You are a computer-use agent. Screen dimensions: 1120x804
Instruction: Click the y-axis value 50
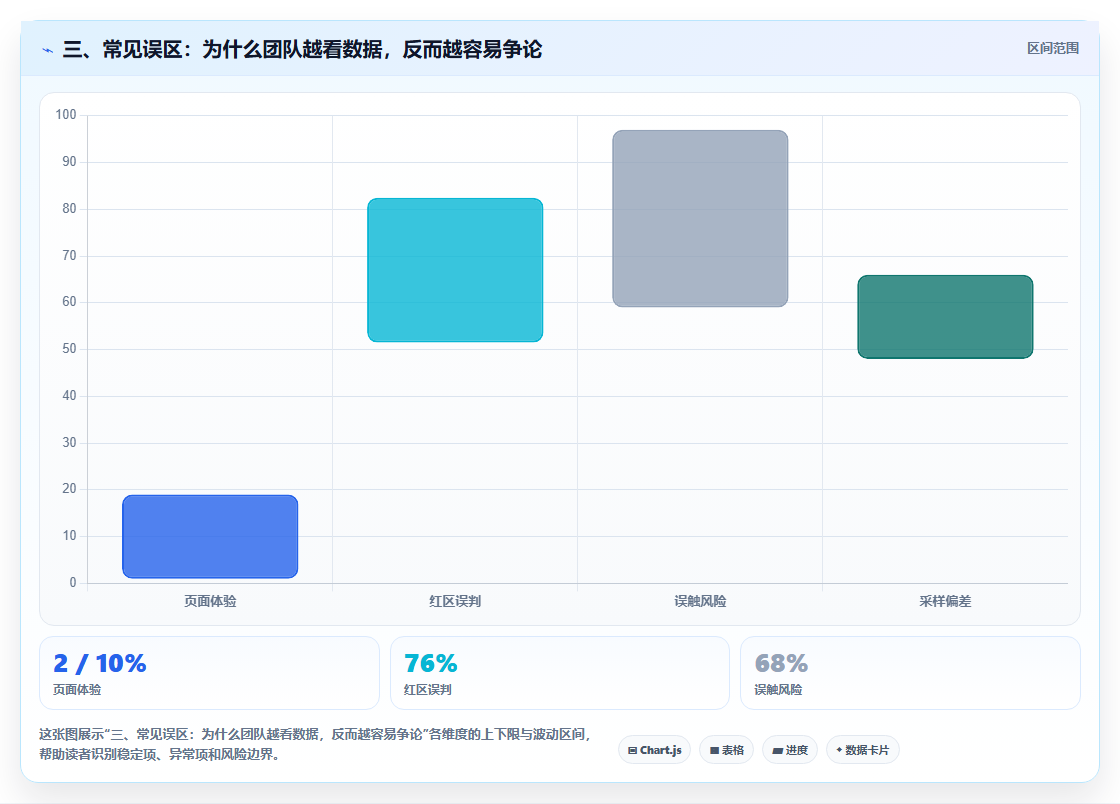click(69, 348)
